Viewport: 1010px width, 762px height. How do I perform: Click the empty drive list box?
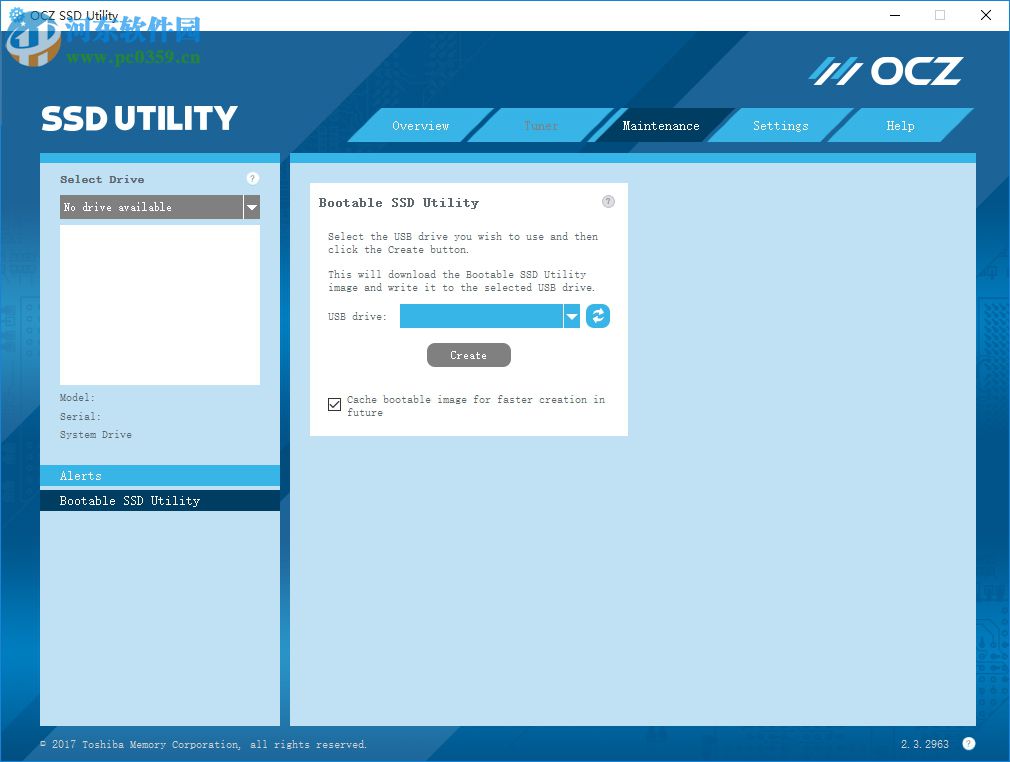[160, 305]
